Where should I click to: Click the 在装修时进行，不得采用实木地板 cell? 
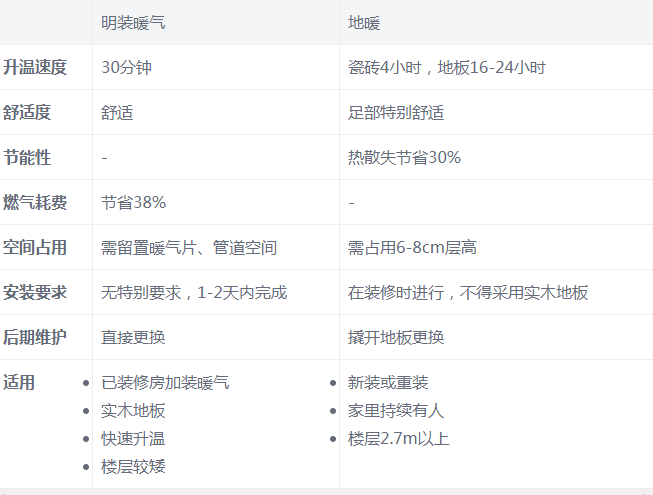point(468,292)
